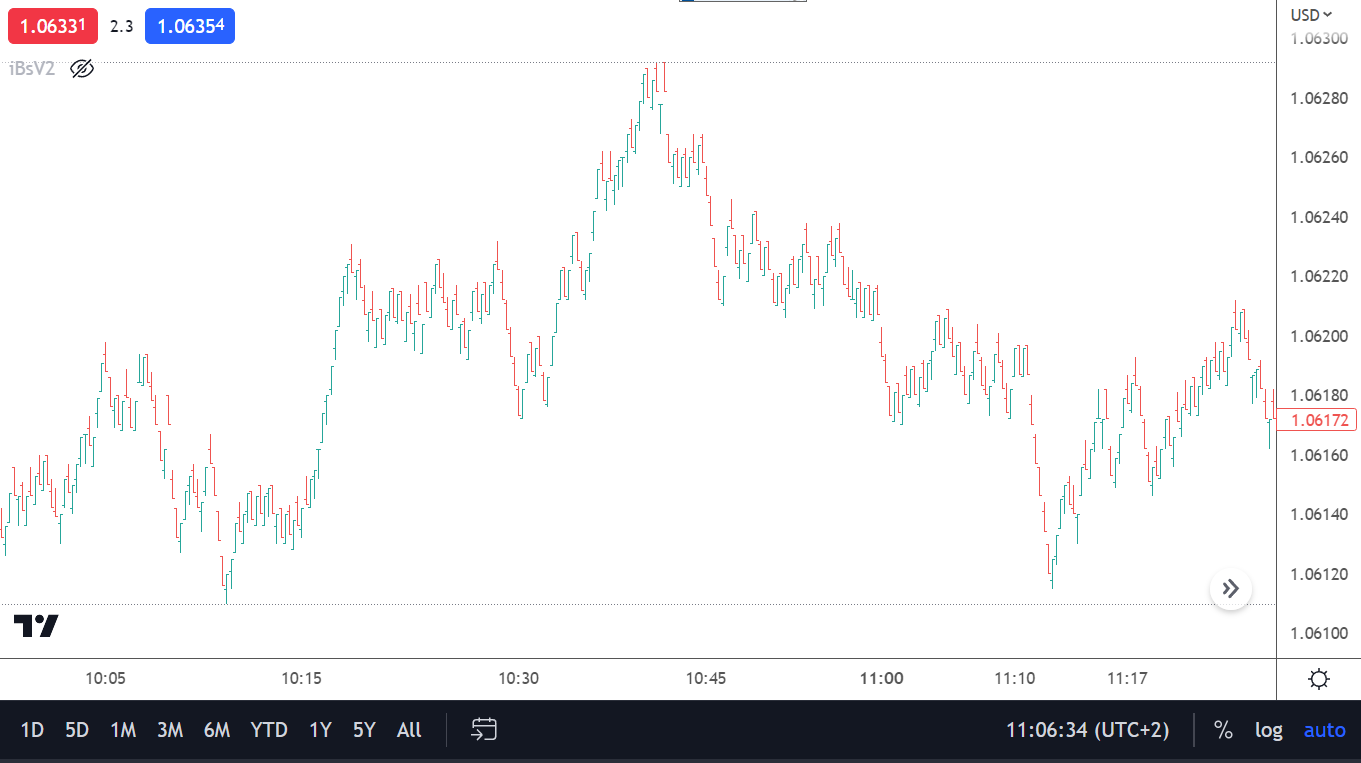The width and height of the screenshot is (1361, 763).
Task: Click the chart settings gear icon
Action: tap(1319, 680)
